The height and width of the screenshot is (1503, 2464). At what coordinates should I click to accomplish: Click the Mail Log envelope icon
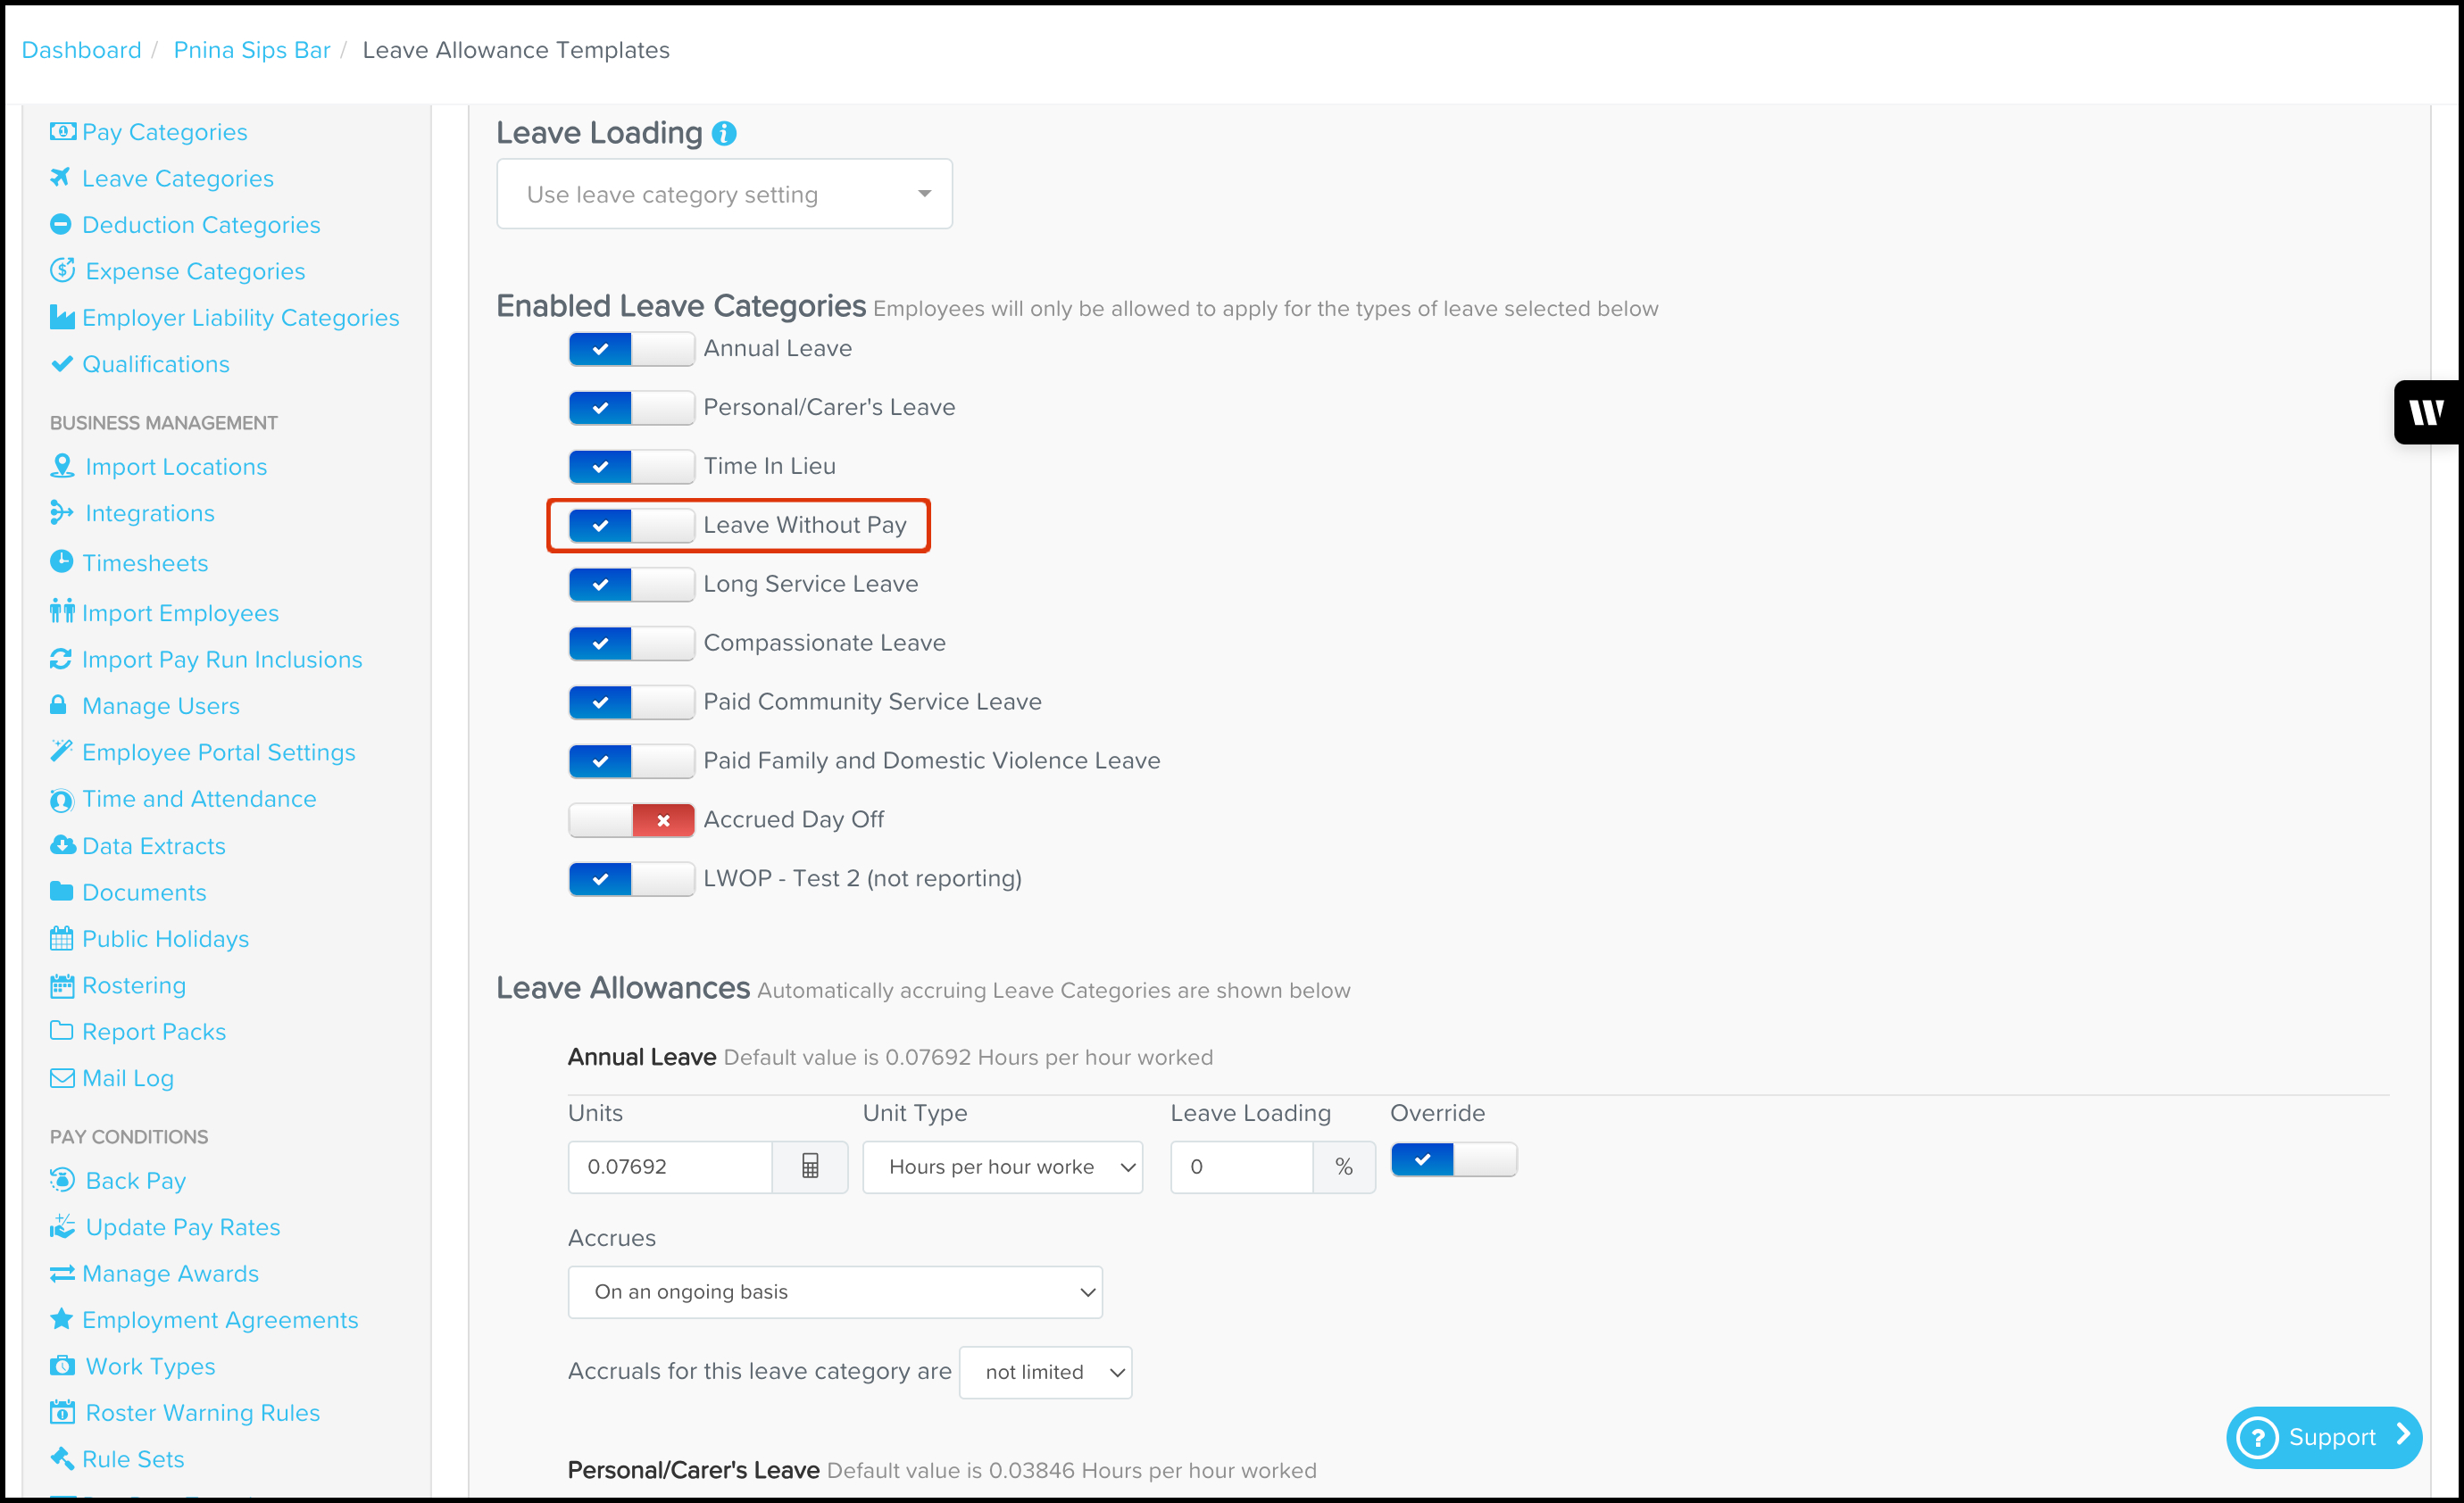pos(61,1077)
